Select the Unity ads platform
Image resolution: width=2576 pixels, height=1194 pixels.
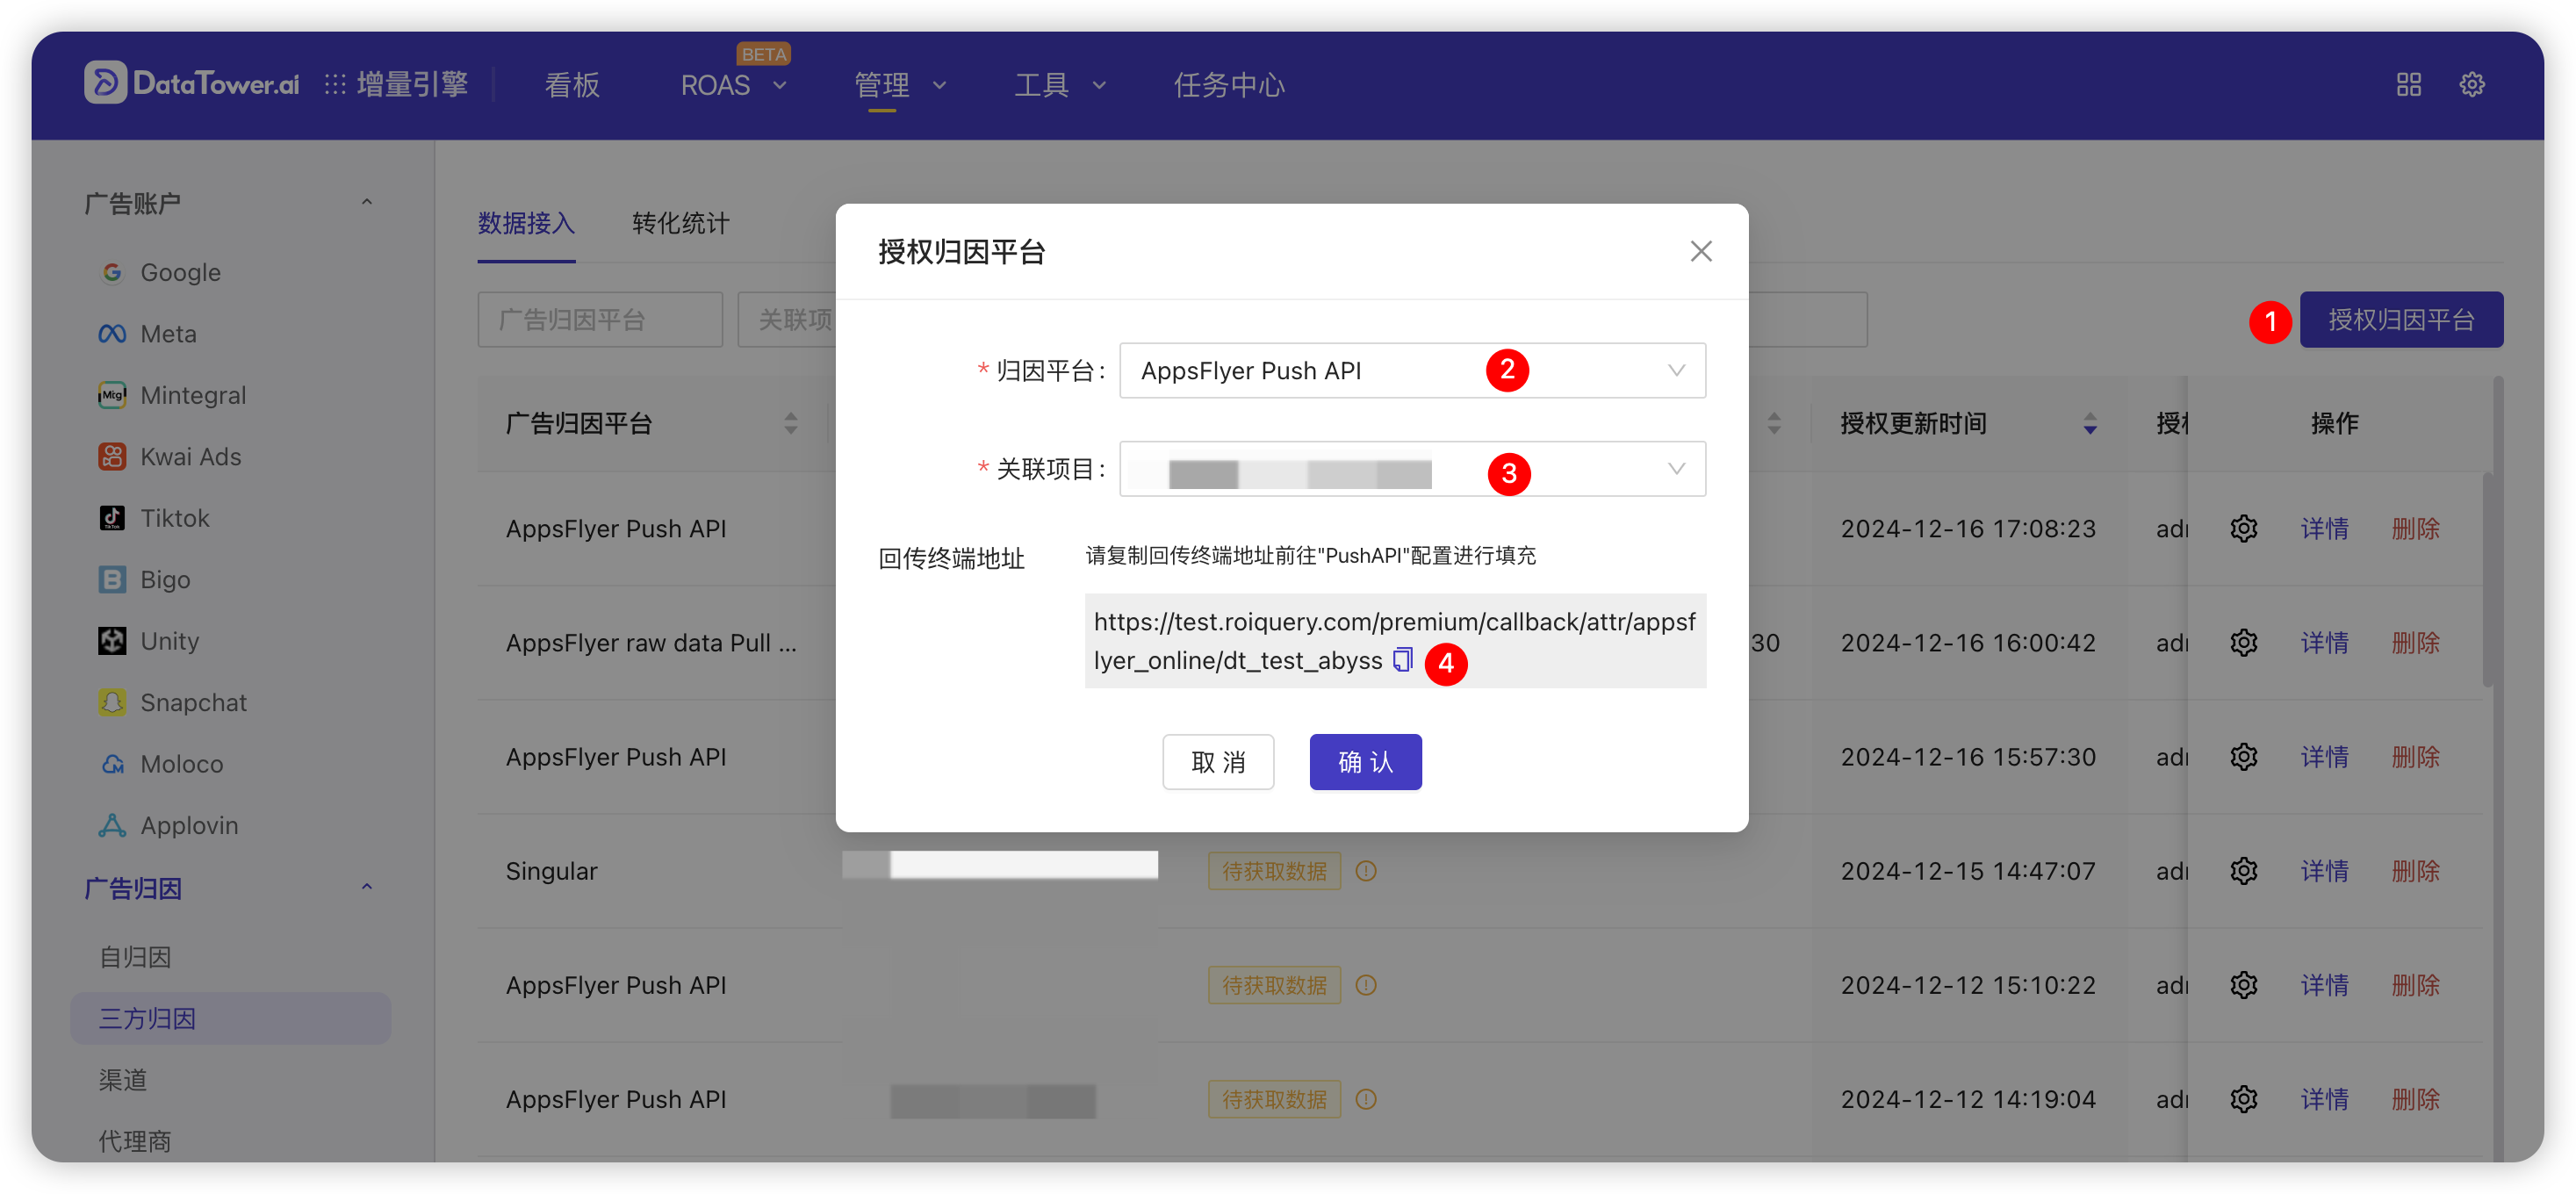(170, 641)
